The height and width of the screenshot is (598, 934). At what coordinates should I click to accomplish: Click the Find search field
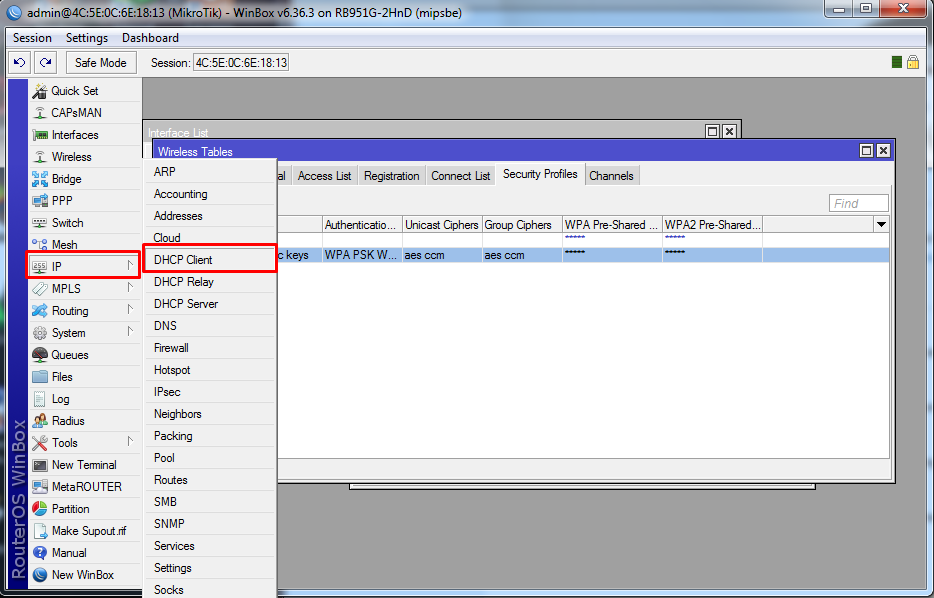click(858, 204)
